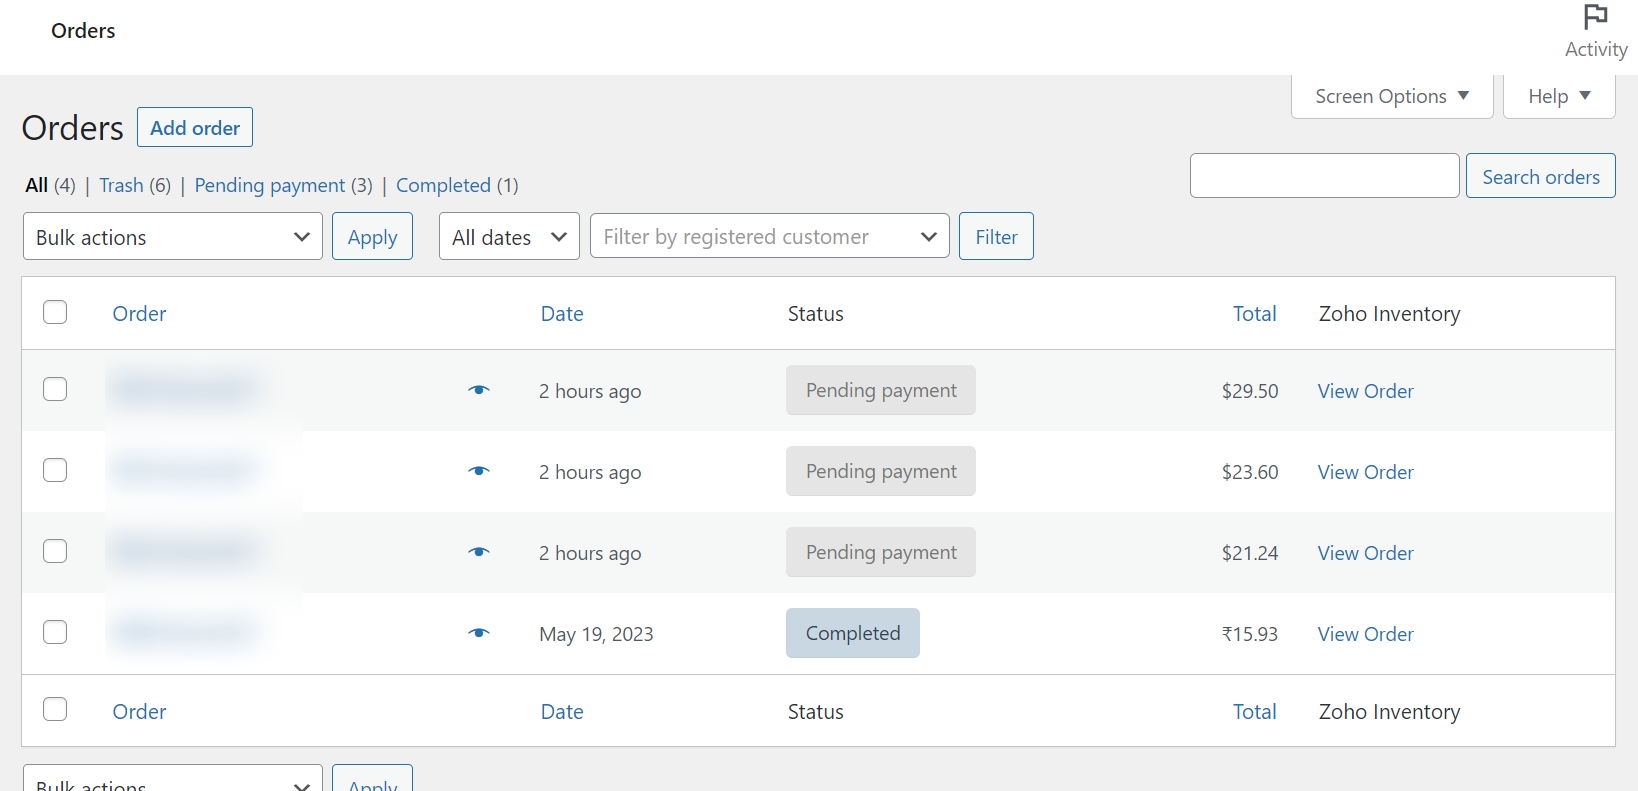Image resolution: width=1638 pixels, height=791 pixels.
Task: Show Pending payment orders filter
Action: pos(270,185)
